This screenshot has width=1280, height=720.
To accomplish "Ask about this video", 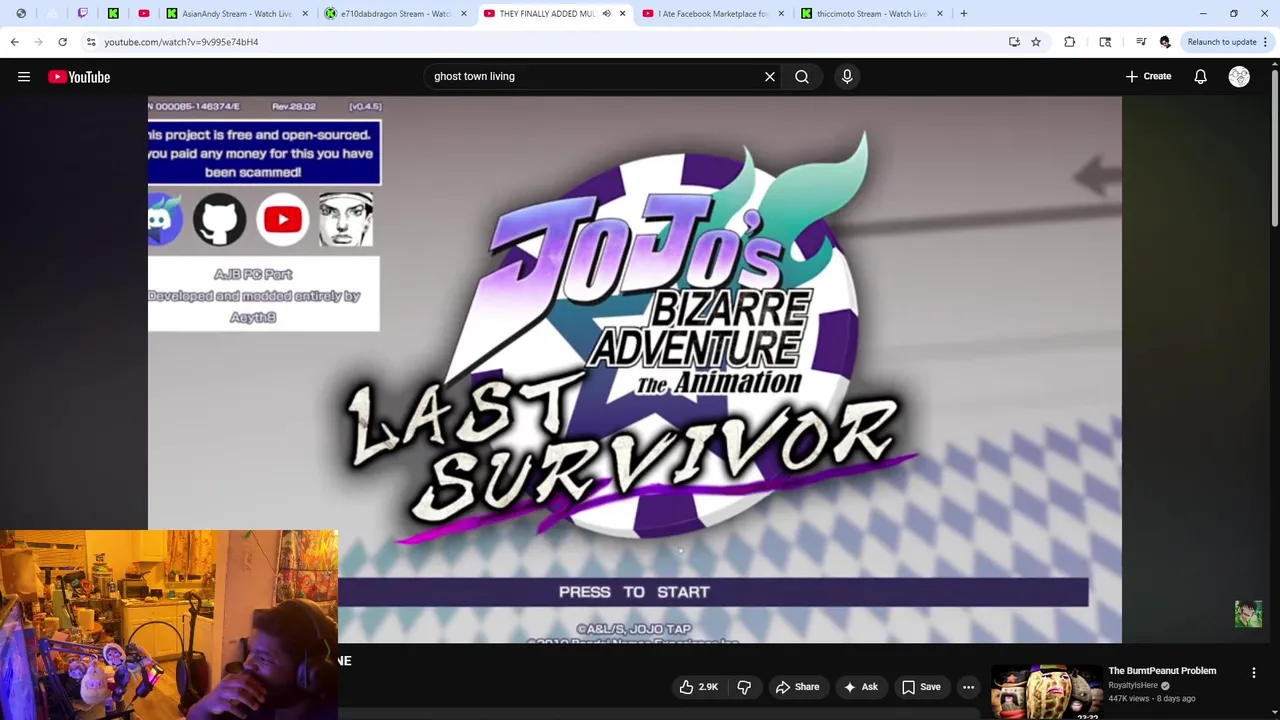I will pos(860,687).
